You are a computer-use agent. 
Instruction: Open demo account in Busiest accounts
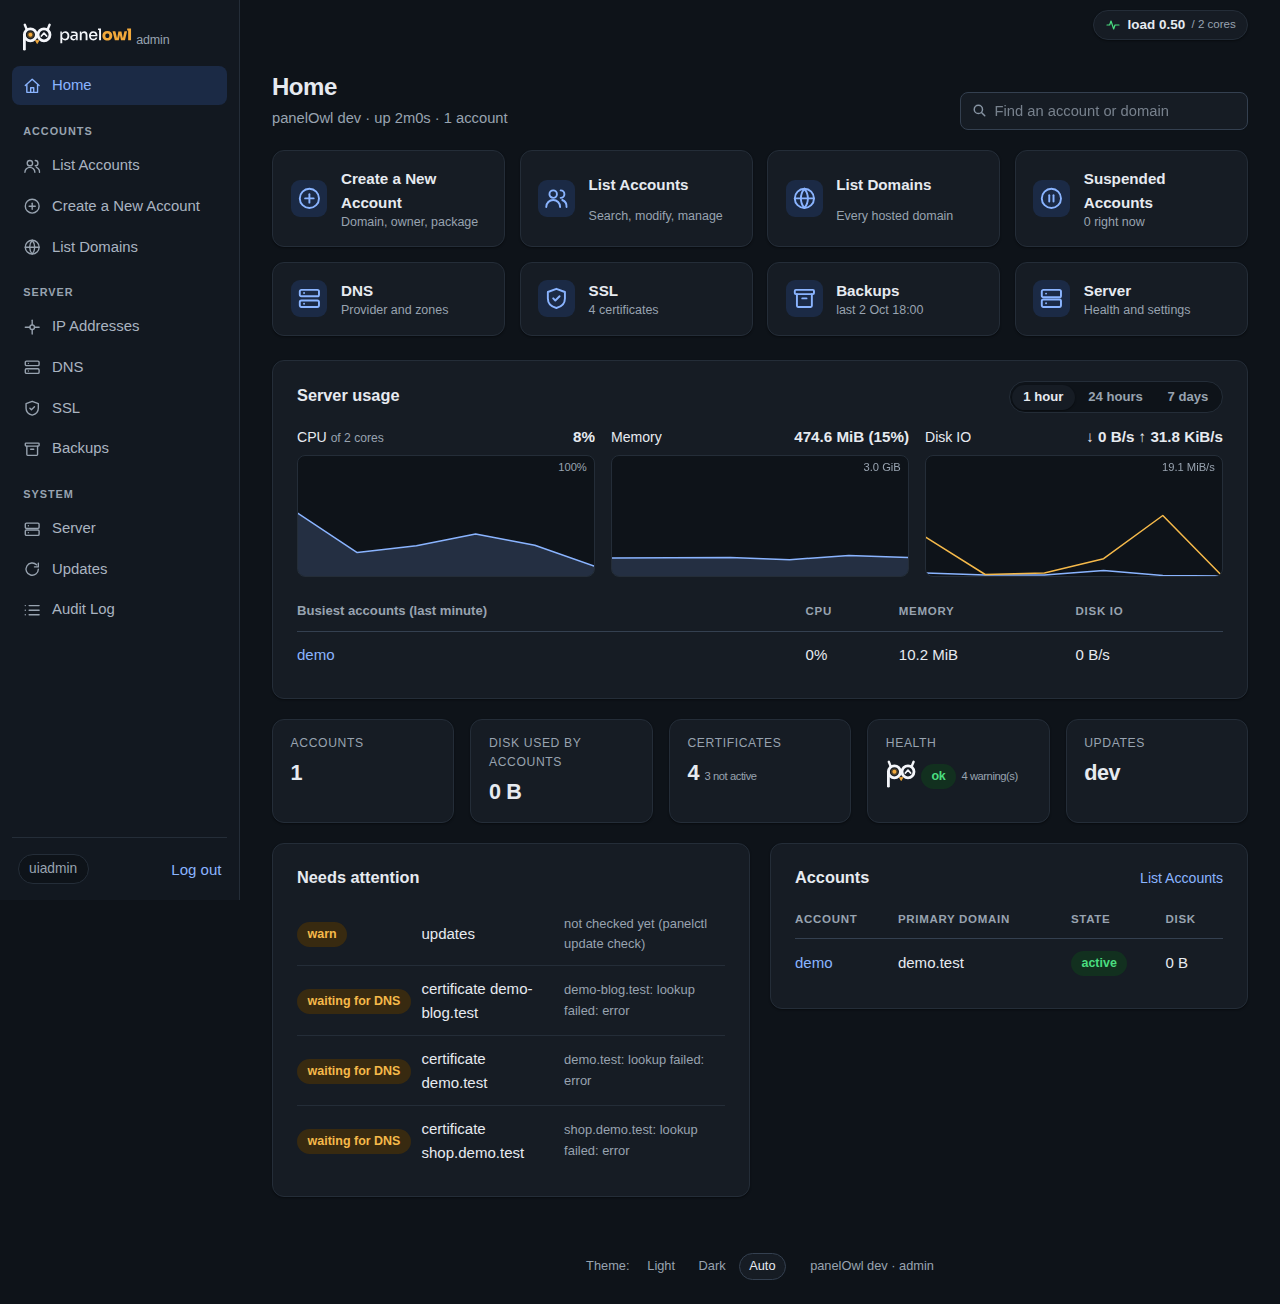point(316,655)
